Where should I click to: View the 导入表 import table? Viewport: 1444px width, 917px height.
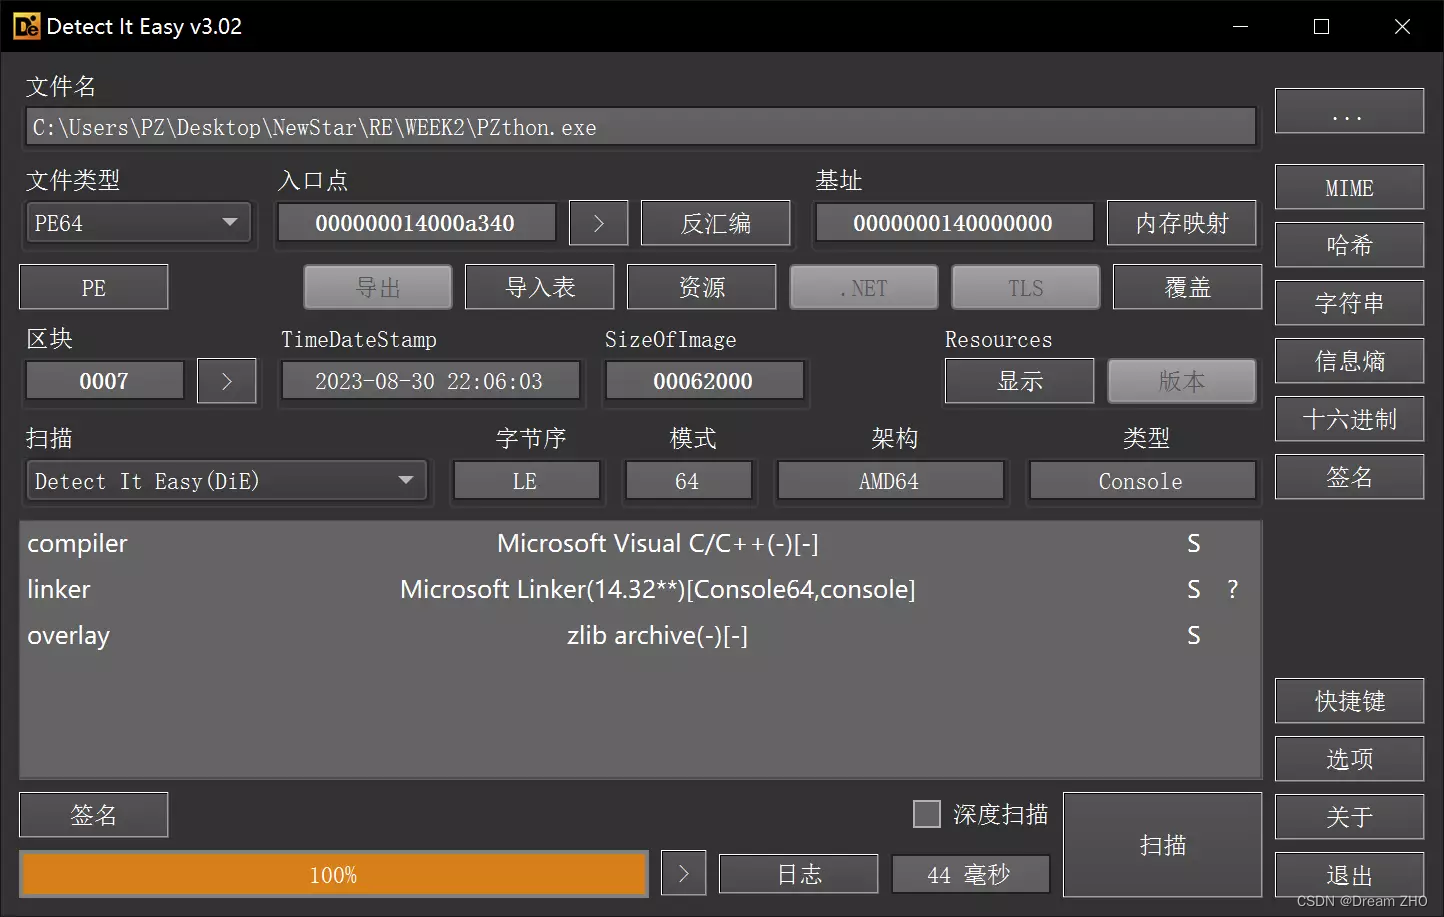(539, 287)
